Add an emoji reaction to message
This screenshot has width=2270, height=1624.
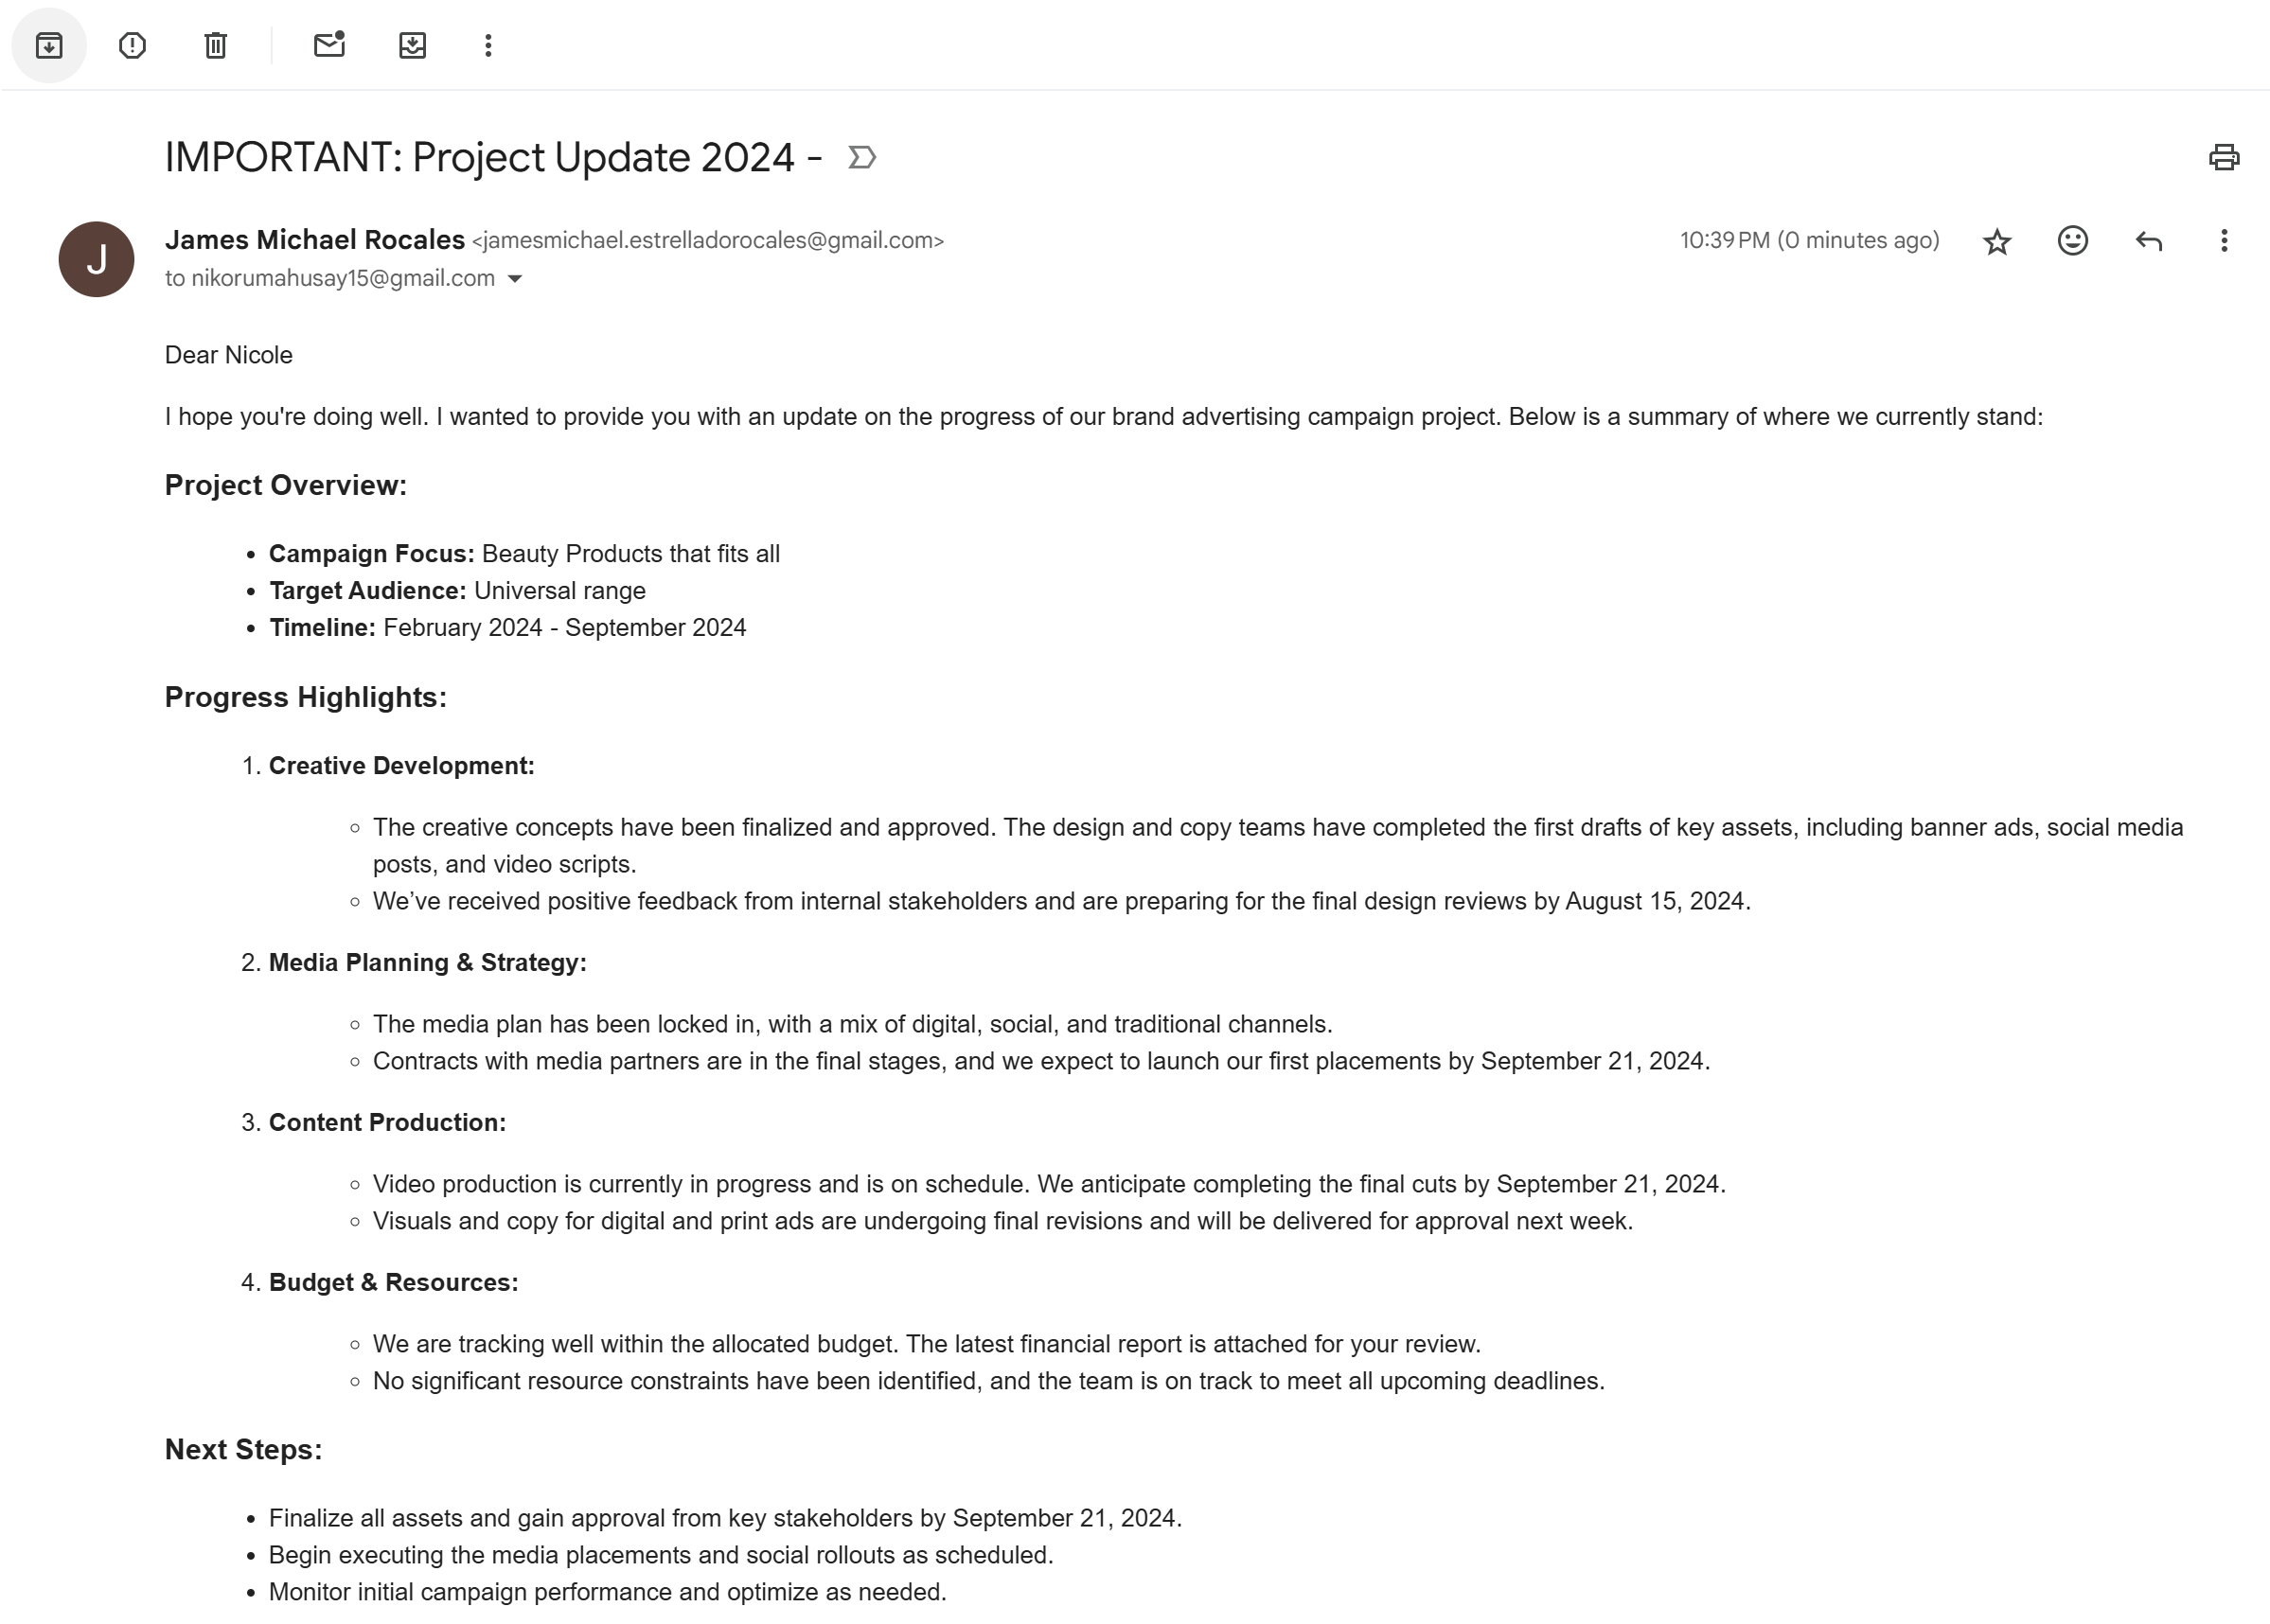[x=2072, y=241]
